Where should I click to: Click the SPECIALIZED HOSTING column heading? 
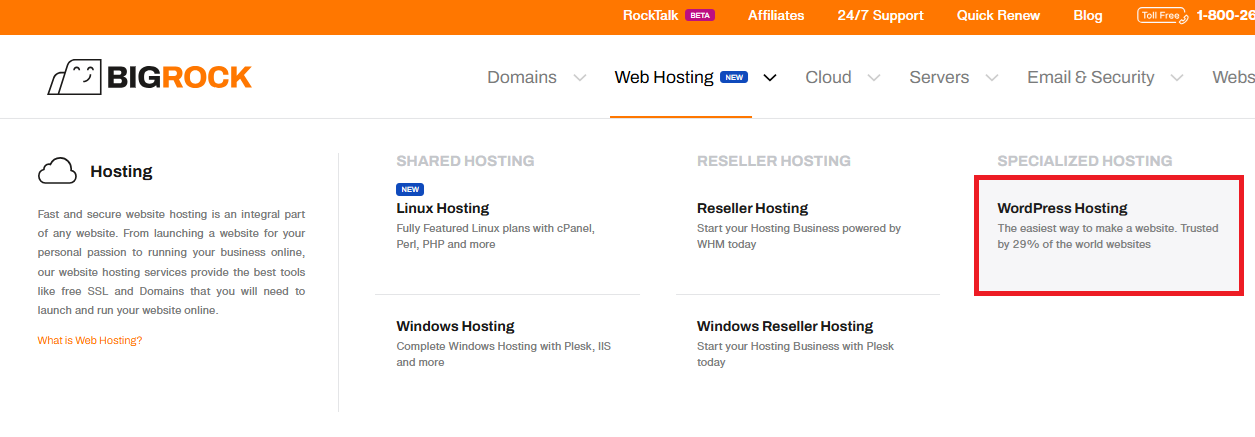(1085, 160)
